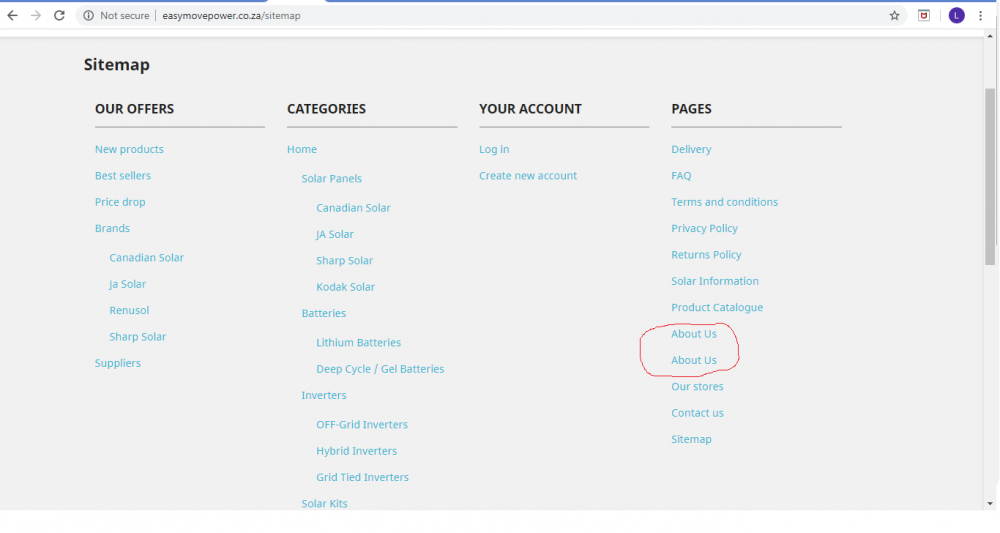Open Price drop link

[120, 202]
